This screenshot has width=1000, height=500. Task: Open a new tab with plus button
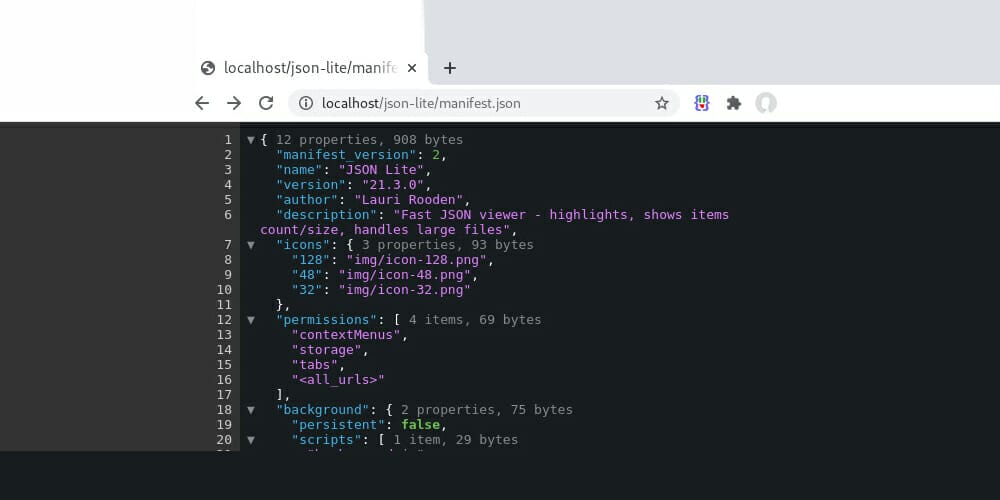point(450,68)
